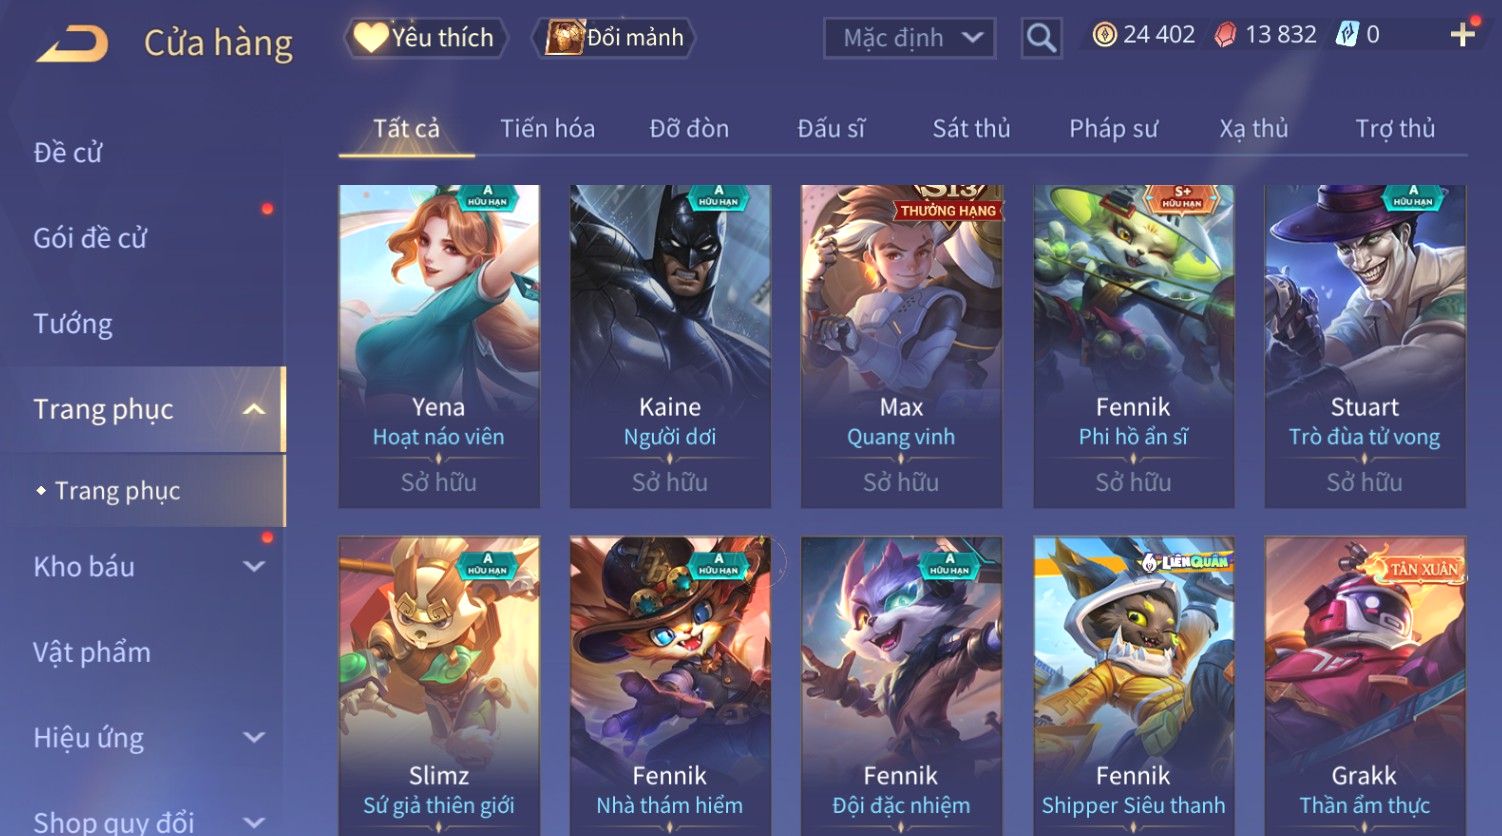
Task: Tap the plus icon to add currency
Action: (x=1463, y=35)
